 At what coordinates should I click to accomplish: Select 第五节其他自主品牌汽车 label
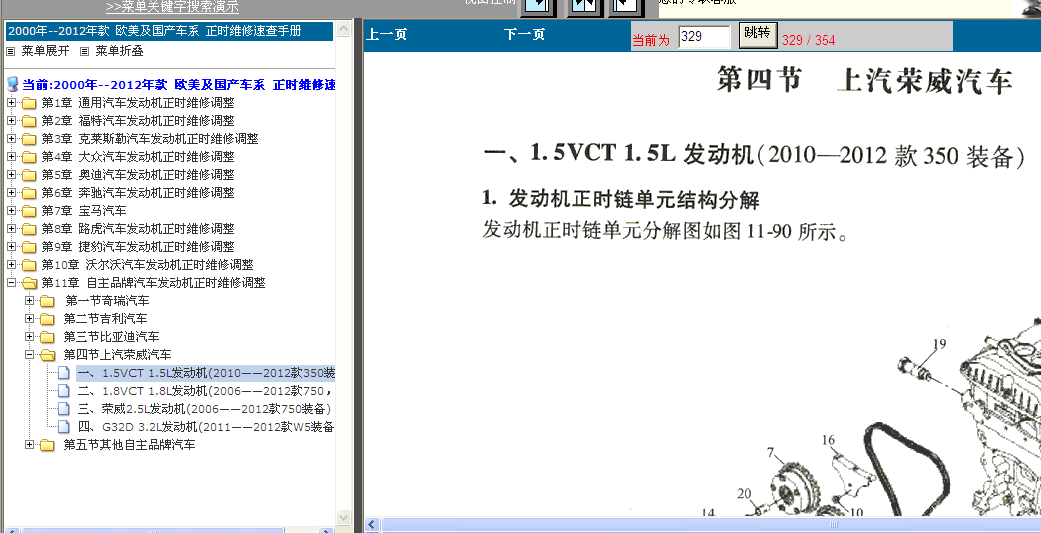pos(129,445)
